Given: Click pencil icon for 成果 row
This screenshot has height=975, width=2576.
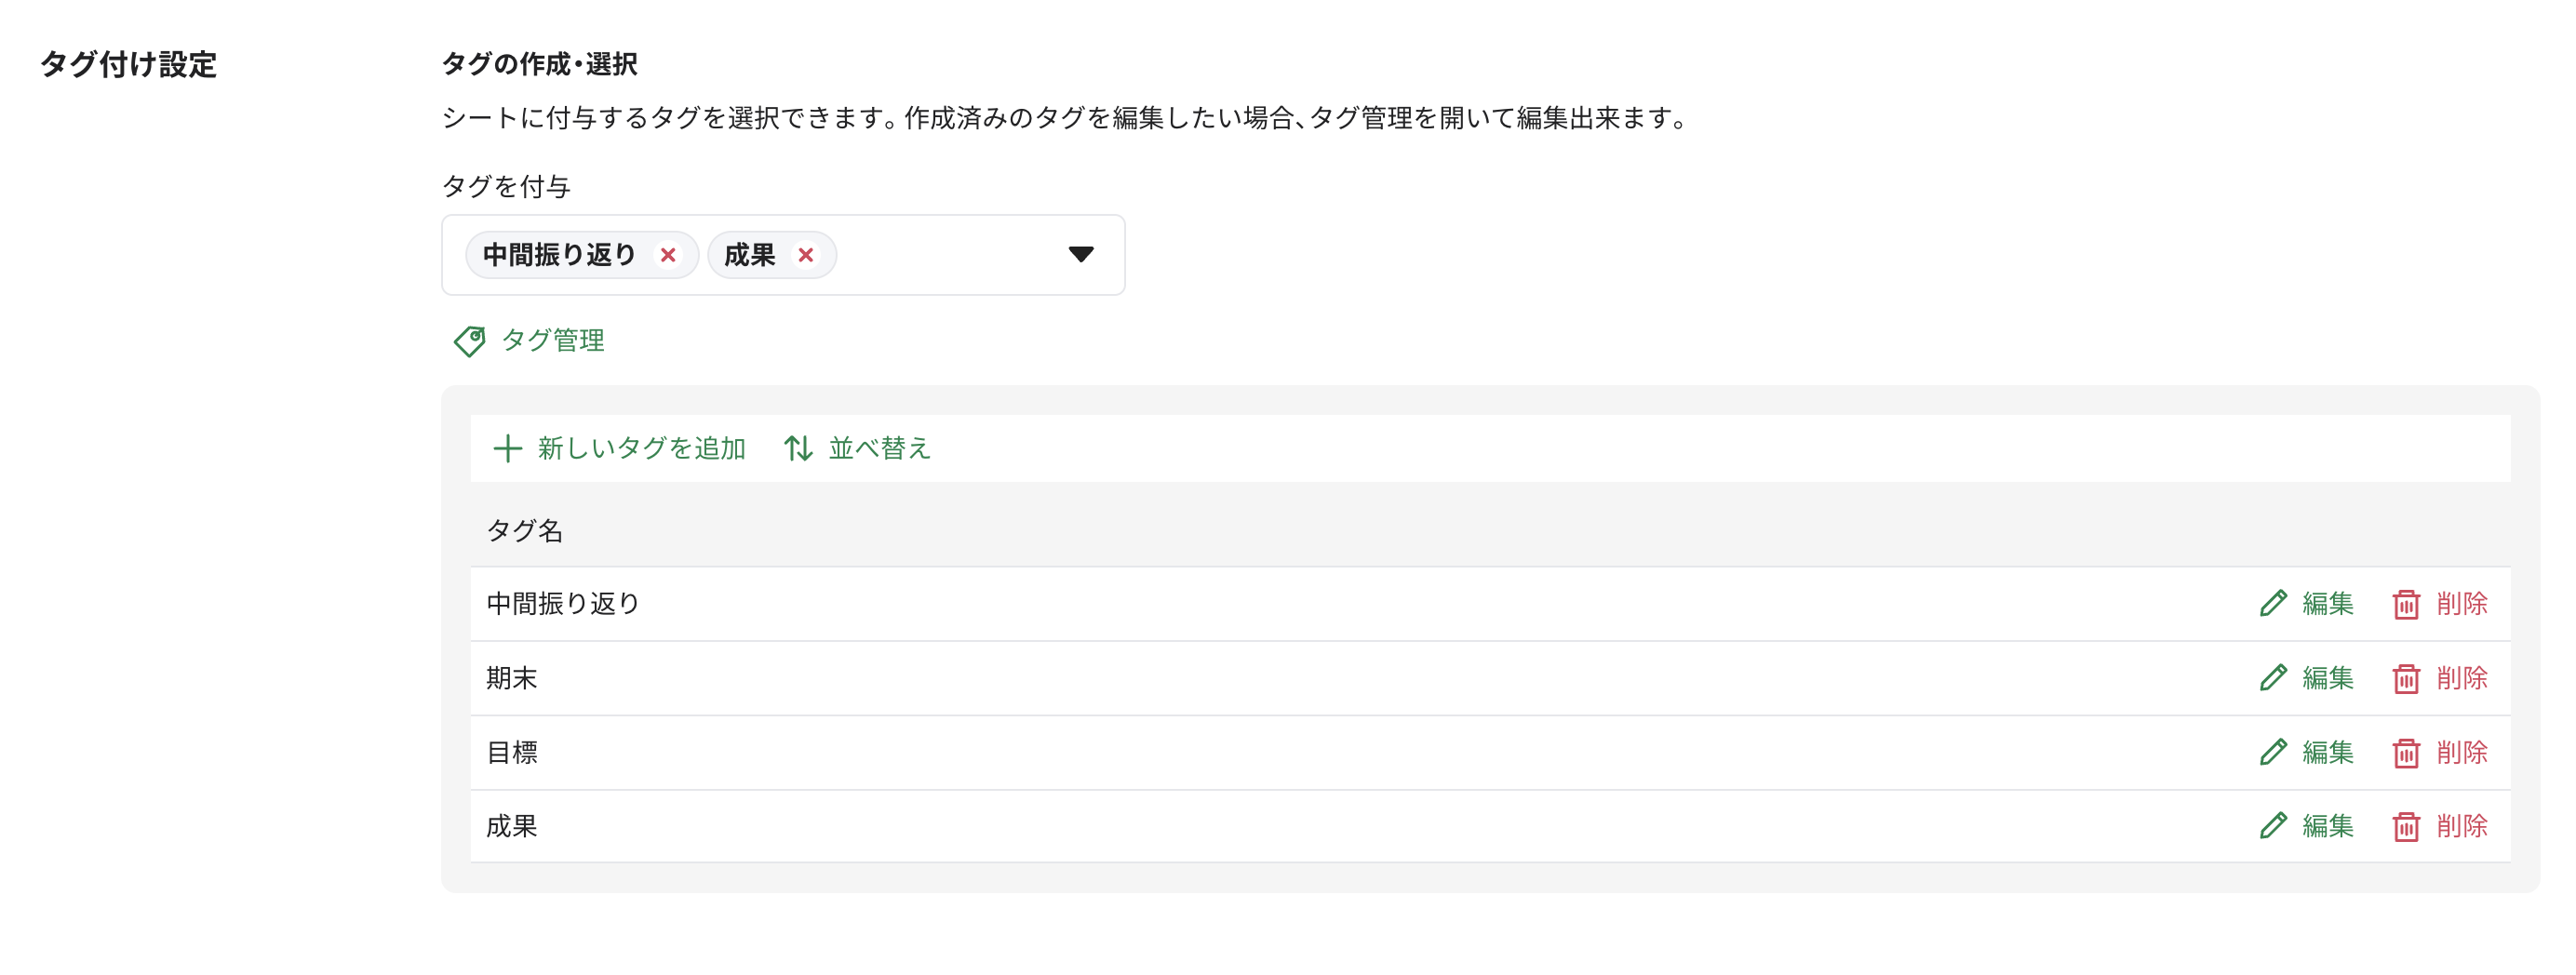Looking at the screenshot, I should [x=2272, y=826].
